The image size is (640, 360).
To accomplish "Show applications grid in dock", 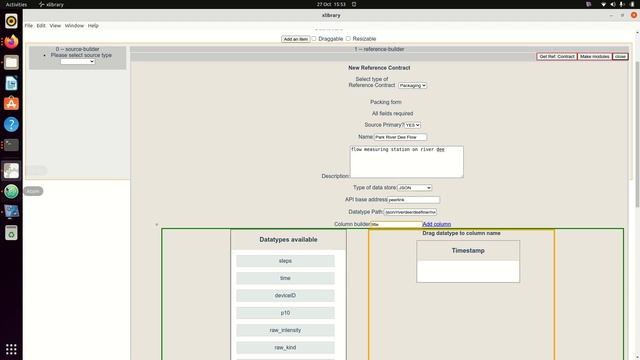I will pyautogui.click(x=11, y=349).
